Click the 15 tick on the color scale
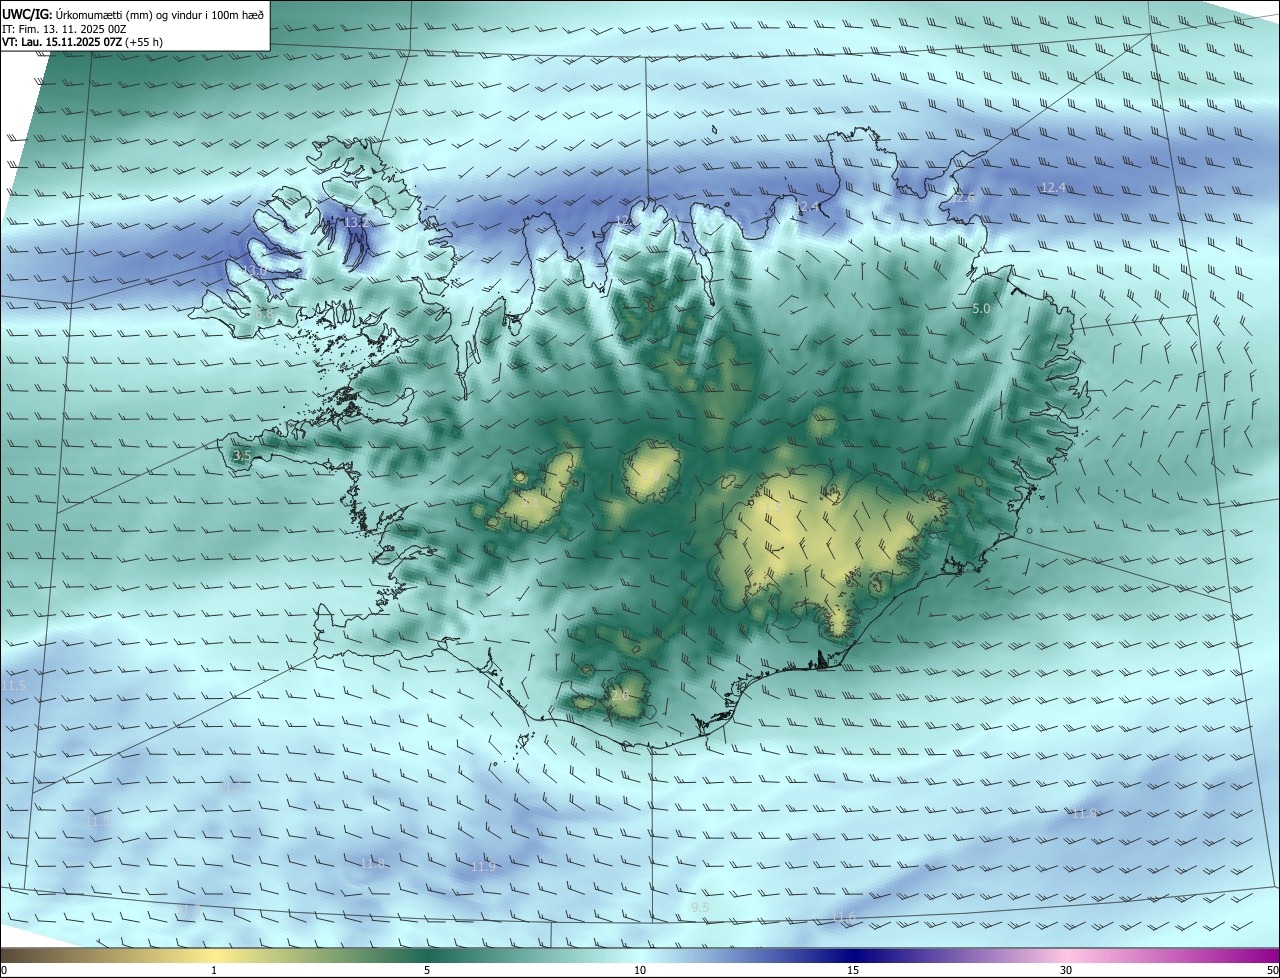The image size is (1280, 978). click(x=853, y=970)
